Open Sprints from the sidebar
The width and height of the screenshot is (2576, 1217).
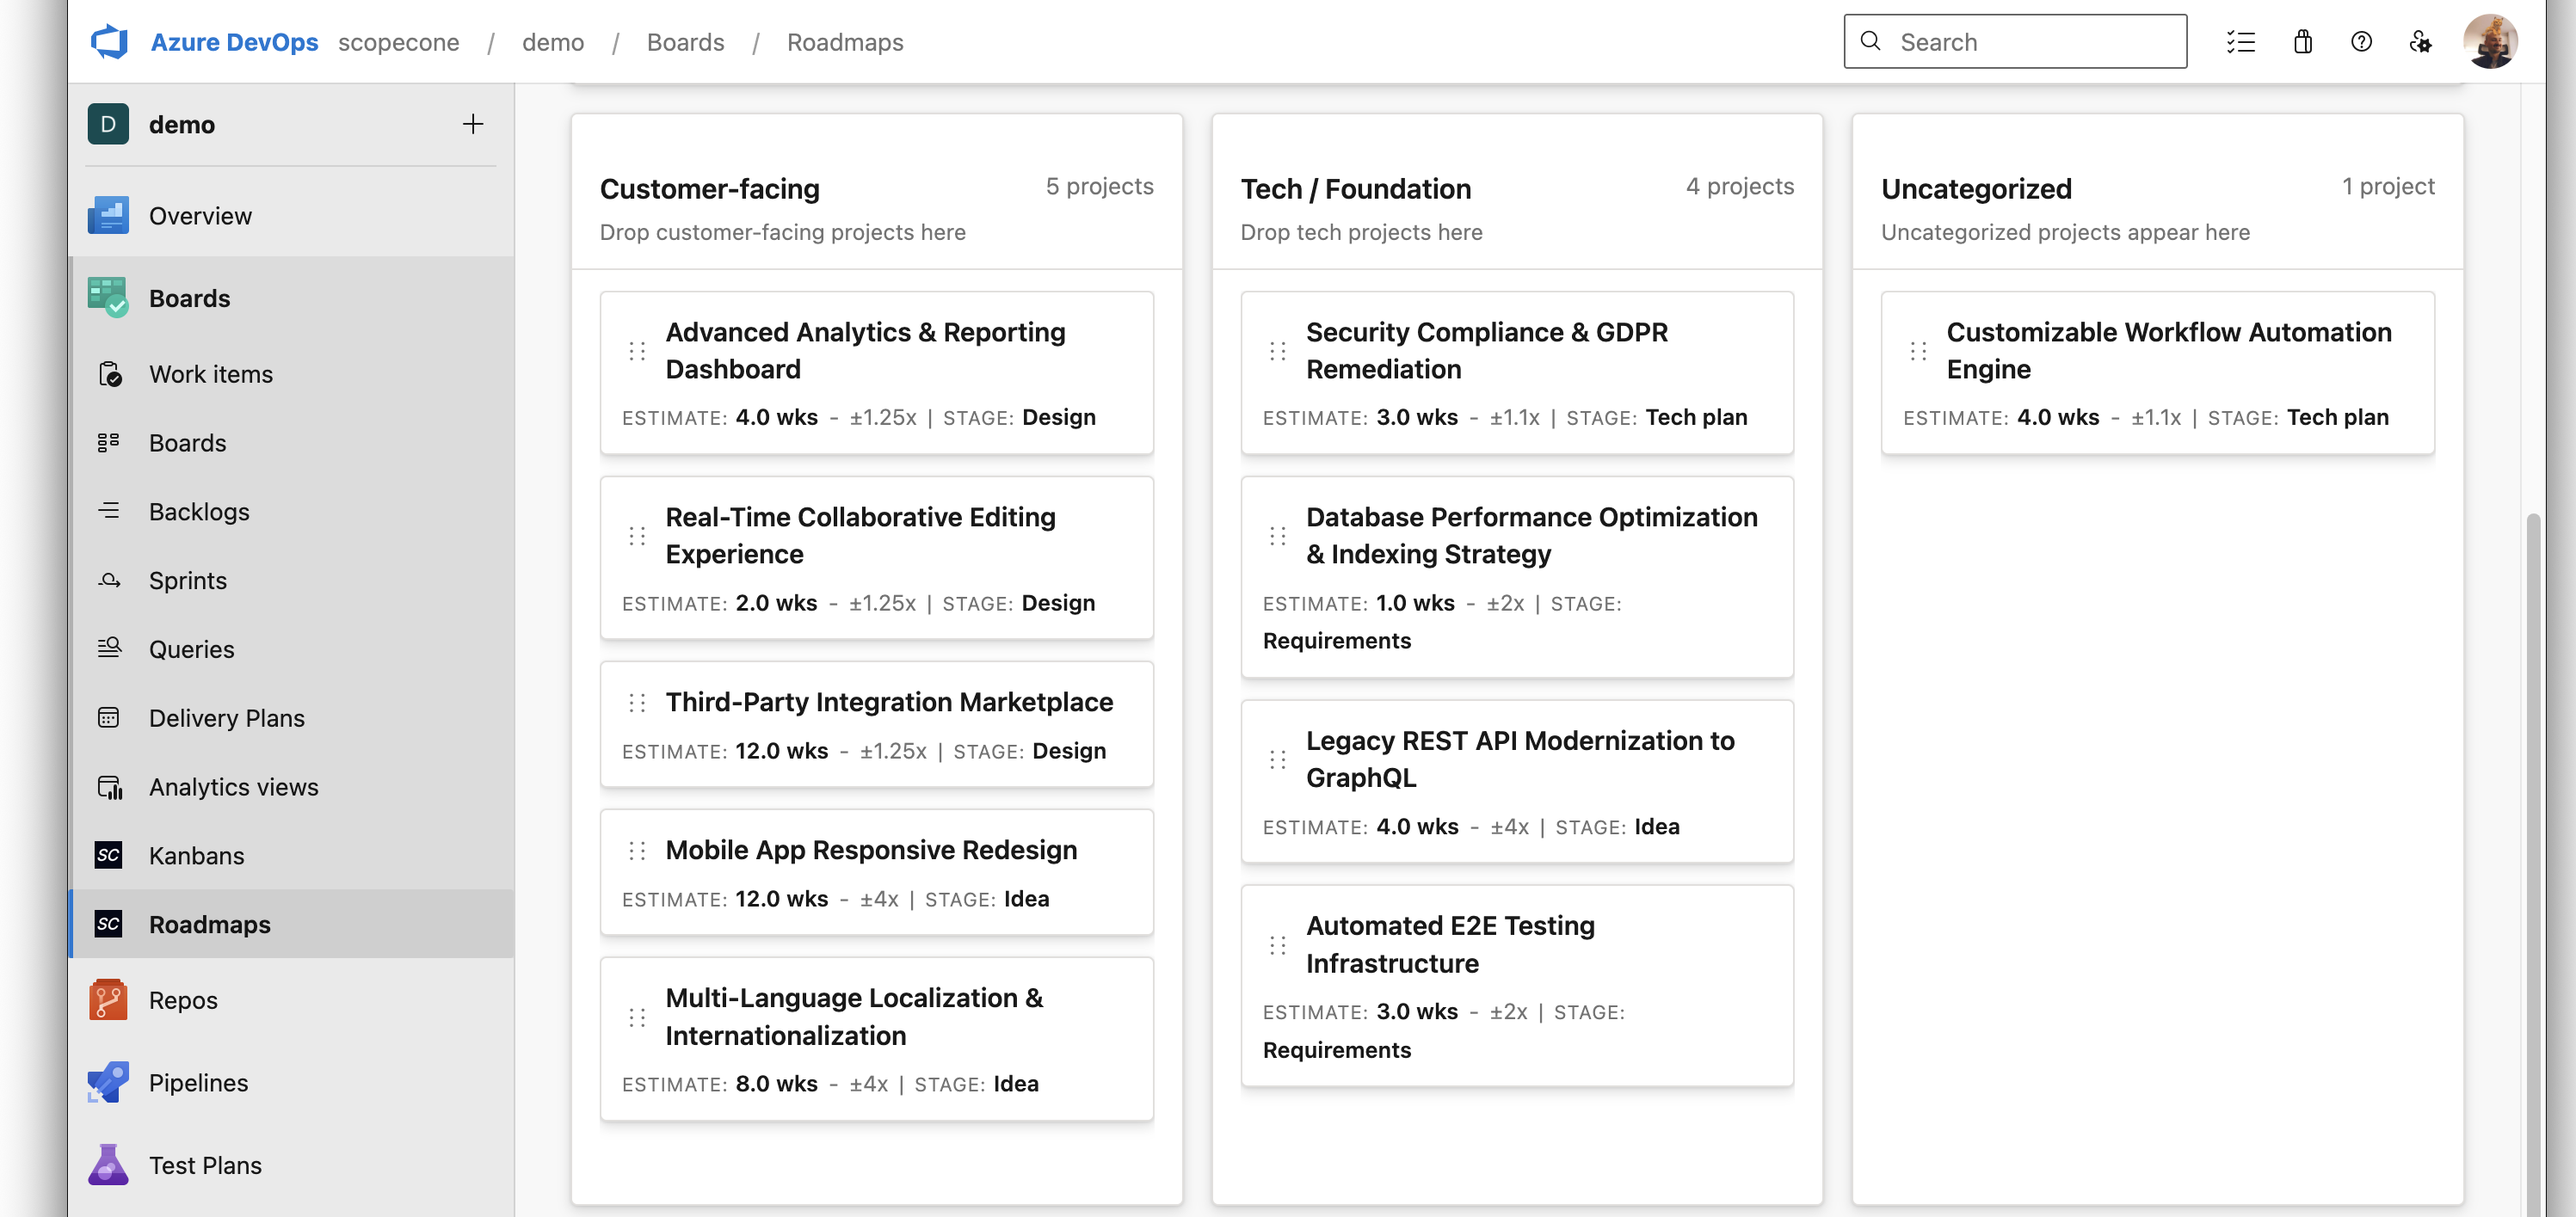coord(188,580)
